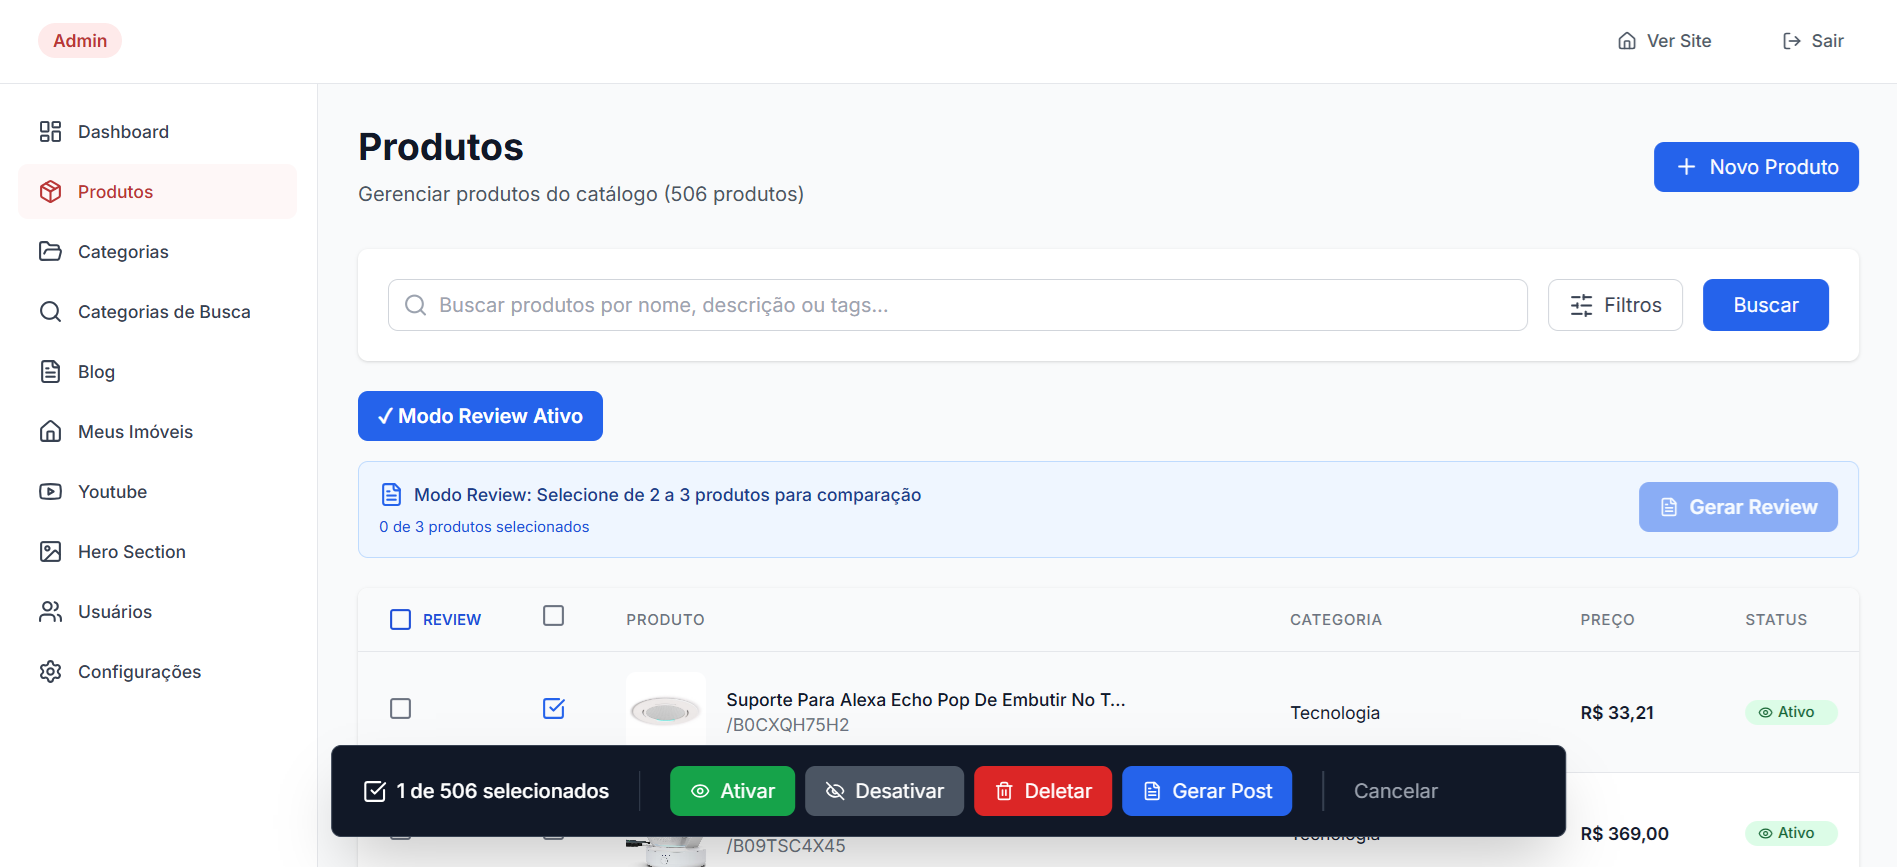Click the Configurações gear icon
The image size is (1897, 867).
tap(50, 672)
